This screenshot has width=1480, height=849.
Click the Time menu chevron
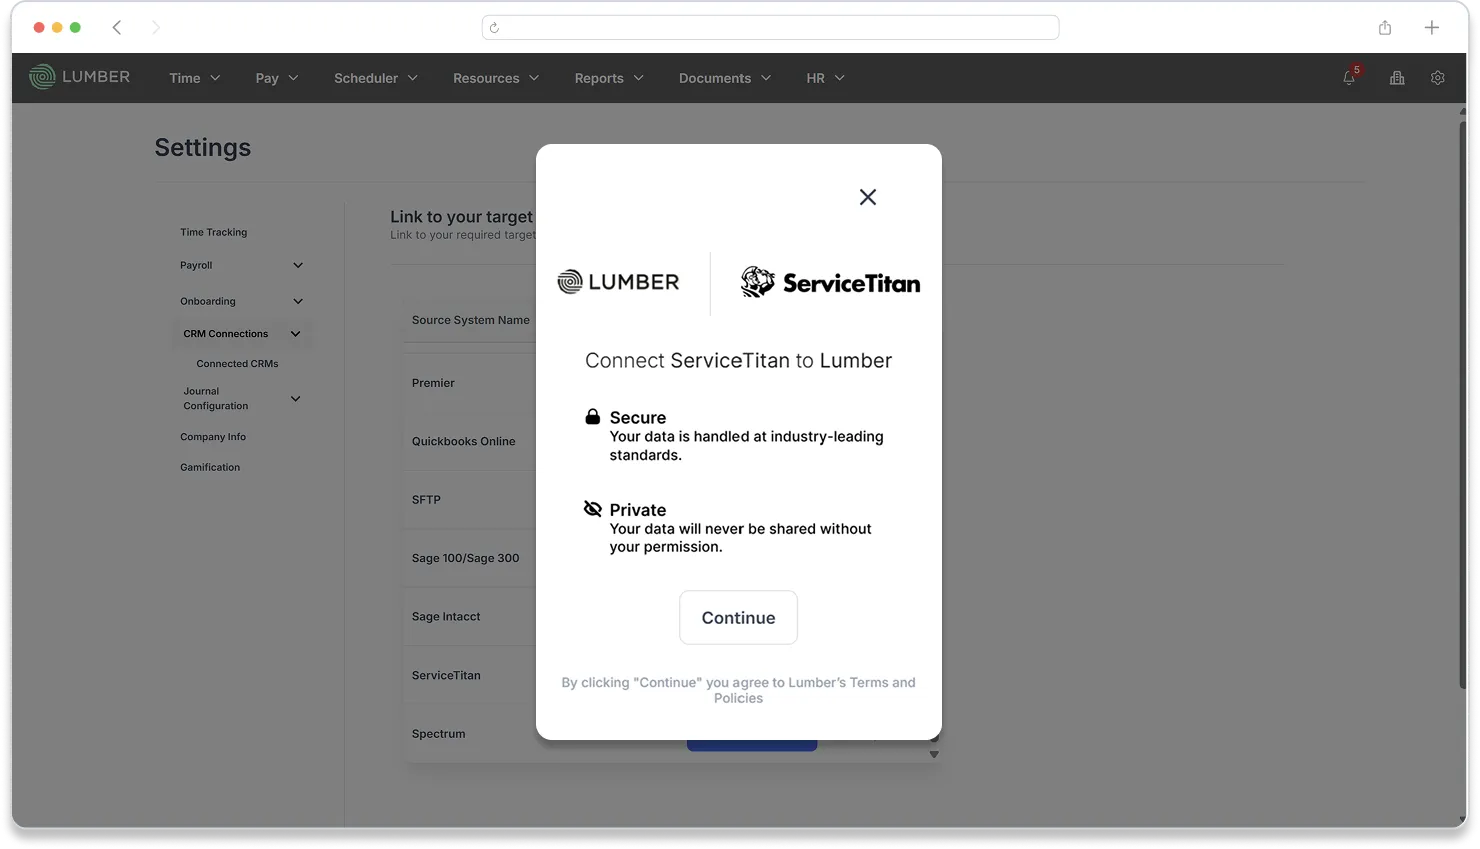pyautogui.click(x=215, y=78)
